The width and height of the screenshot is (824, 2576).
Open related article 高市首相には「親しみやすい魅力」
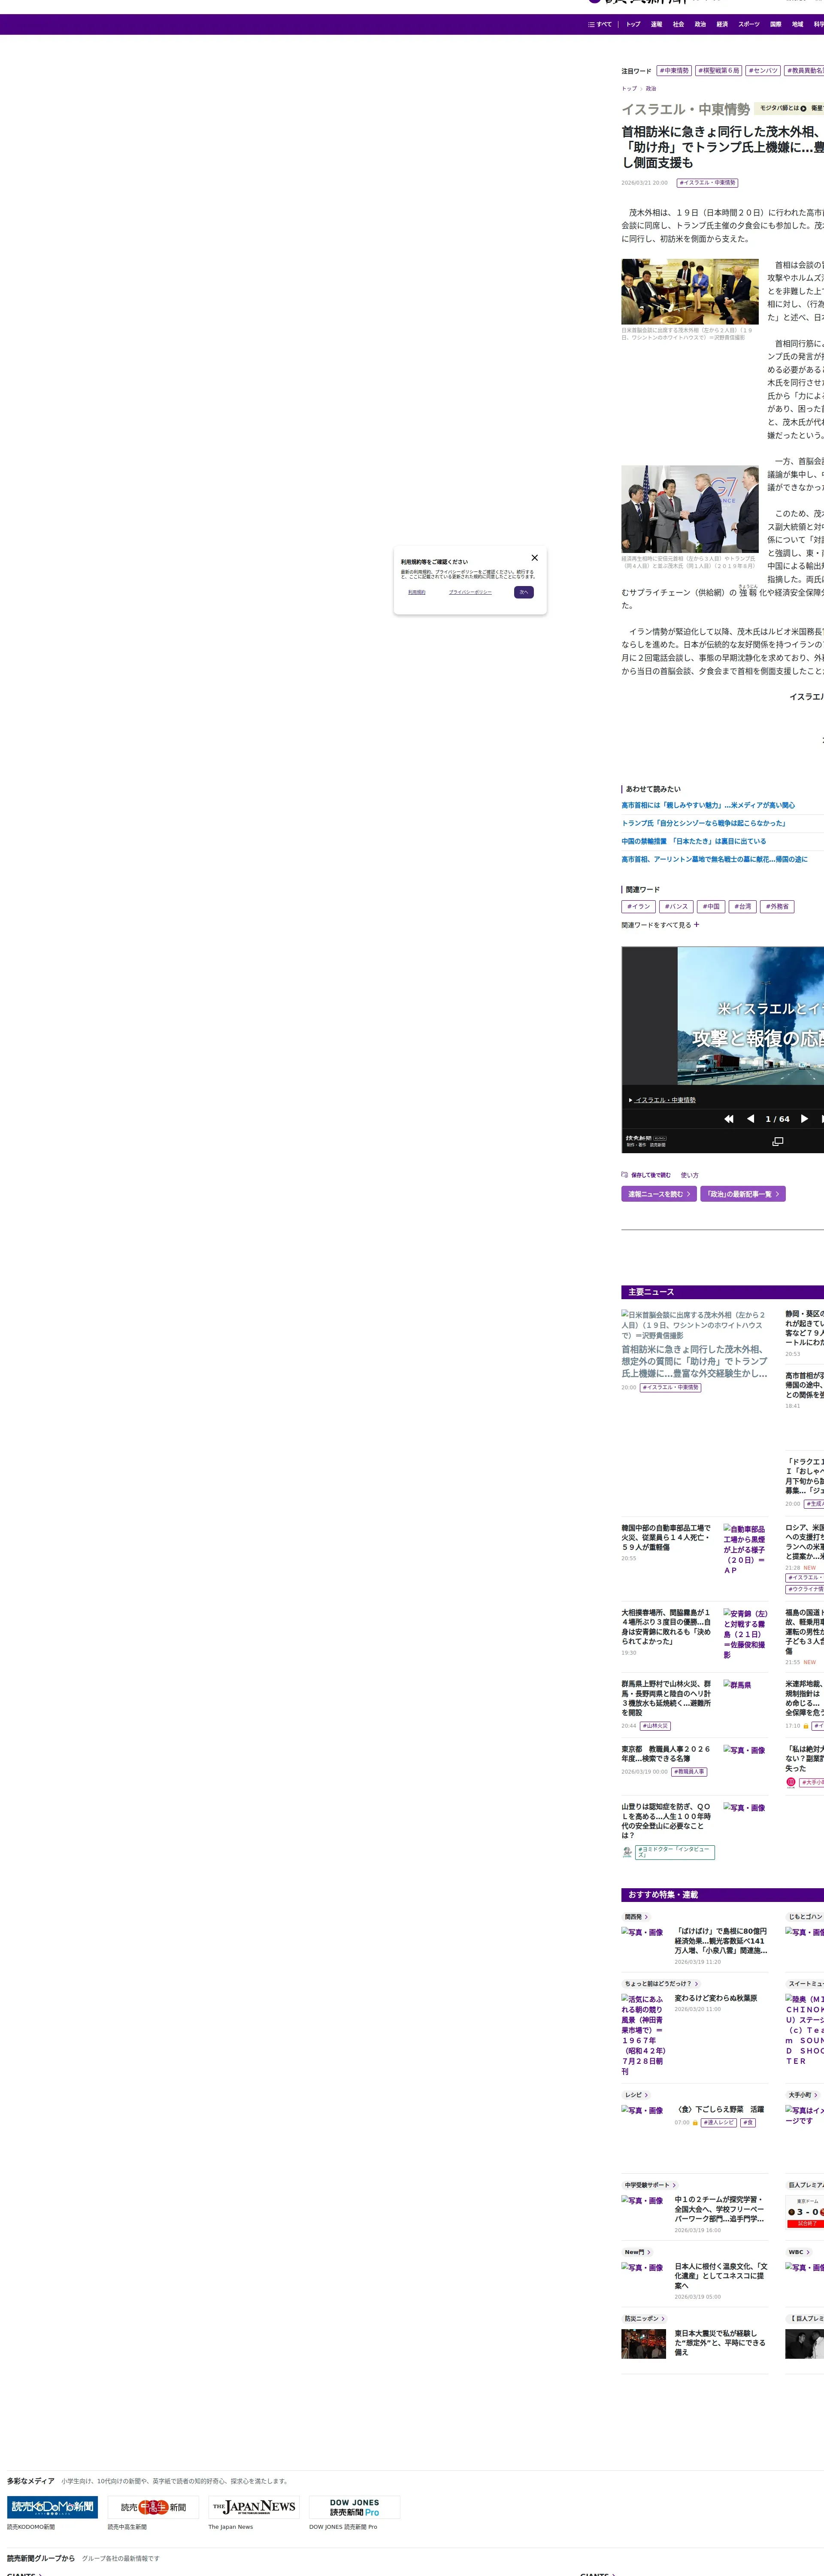[x=708, y=805]
